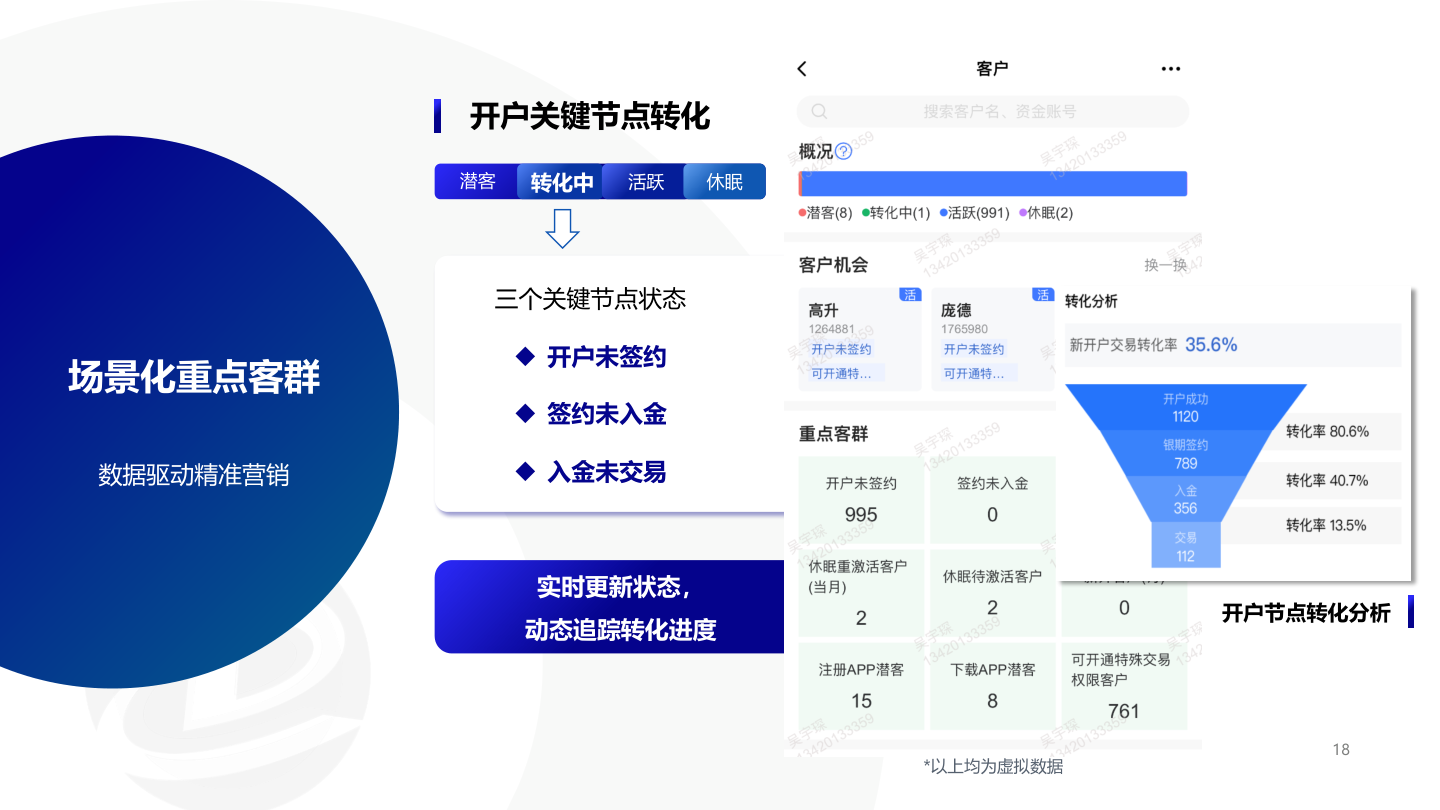Open the 庞德 customer card
Image resolution: width=1440 pixels, height=810 pixels.
coord(992,339)
